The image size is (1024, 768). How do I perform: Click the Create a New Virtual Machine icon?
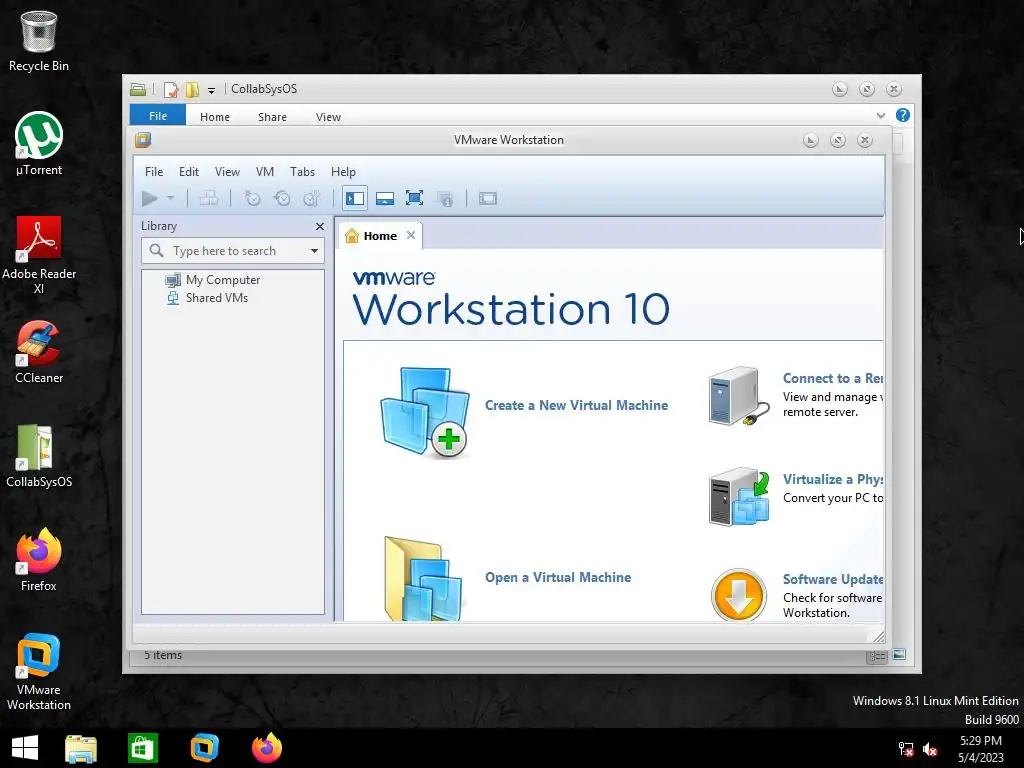(x=424, y=411)
